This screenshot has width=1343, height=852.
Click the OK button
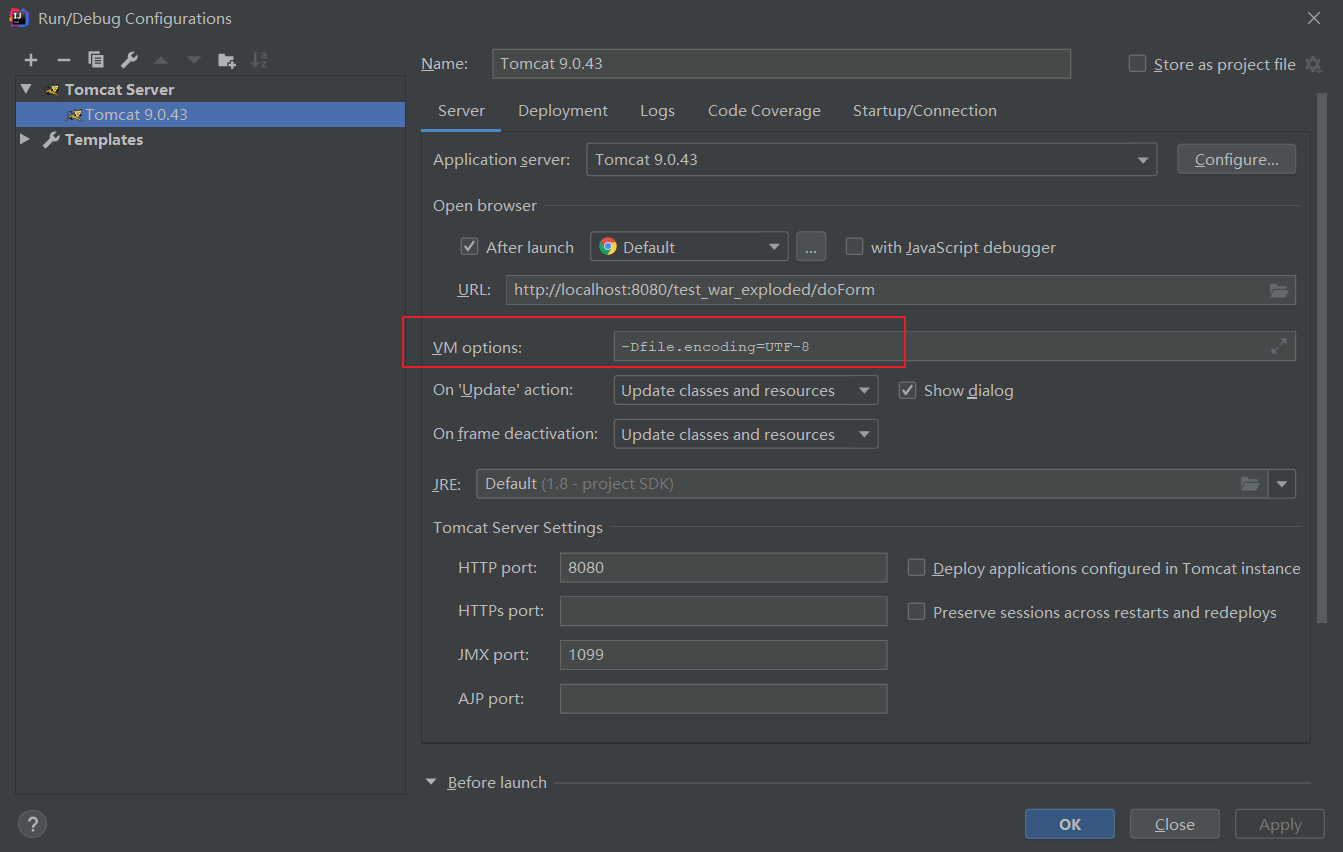coord(1070,824)
